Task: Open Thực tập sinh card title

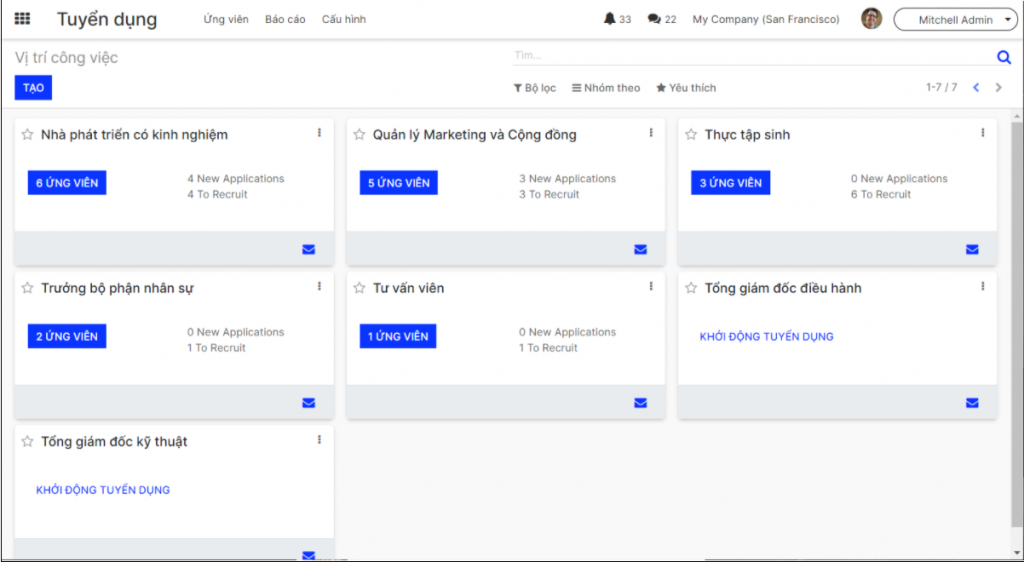Action: pyautogui.click(x=748, y=134)
